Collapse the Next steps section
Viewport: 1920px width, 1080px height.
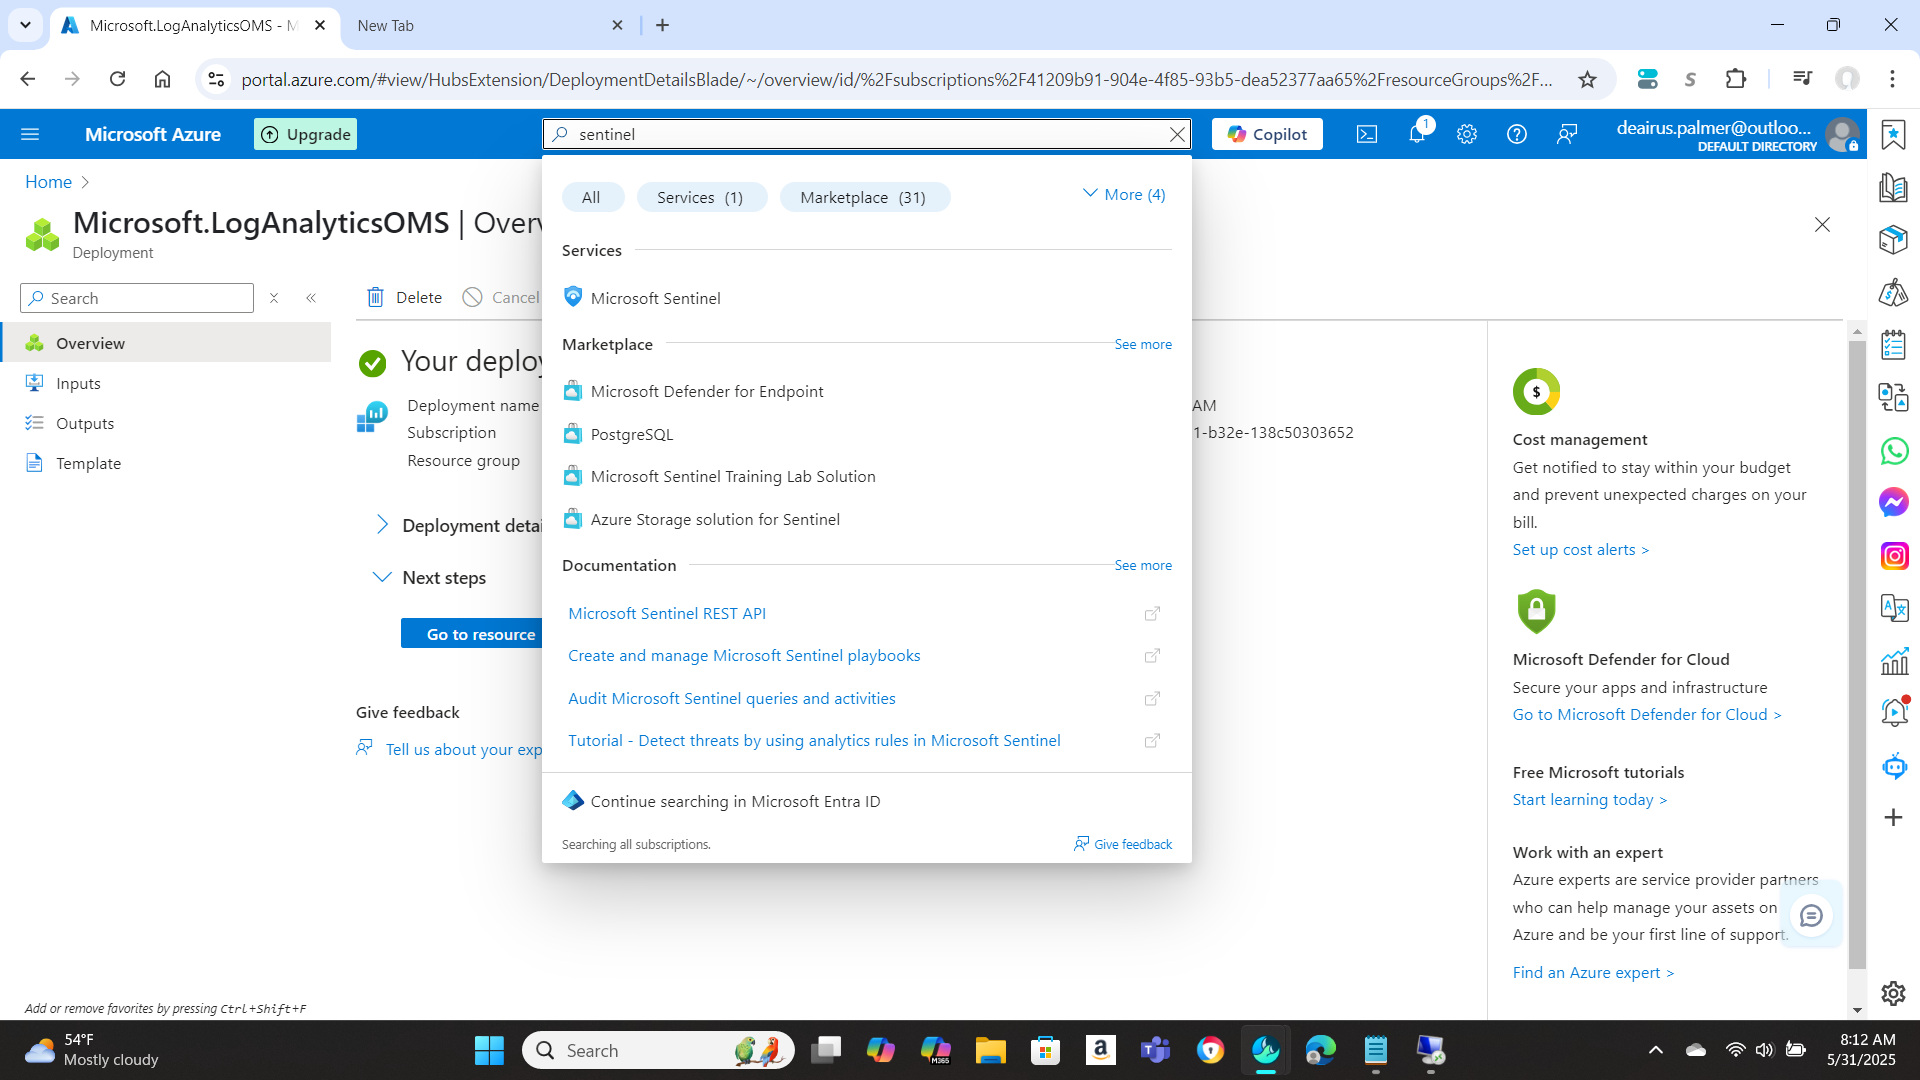coord(382,577)
